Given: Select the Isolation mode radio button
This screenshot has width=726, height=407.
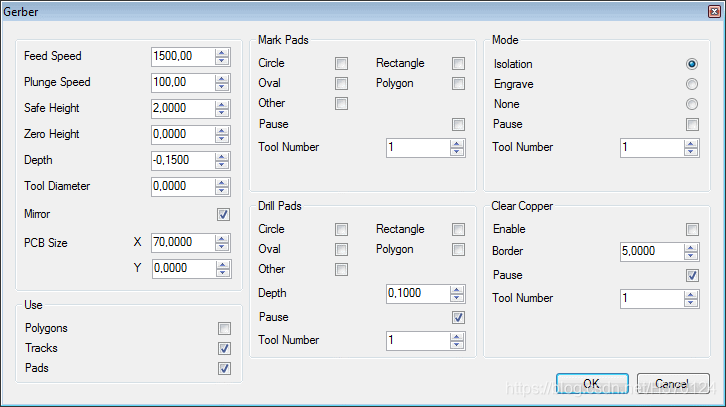Looking at the screenshot, I should [692, 64].
